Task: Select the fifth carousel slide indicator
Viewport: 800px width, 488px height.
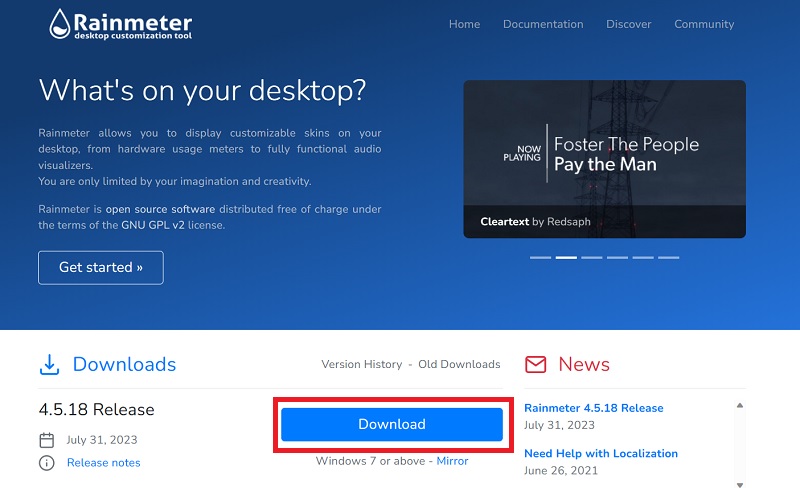Action: [643, 258]
